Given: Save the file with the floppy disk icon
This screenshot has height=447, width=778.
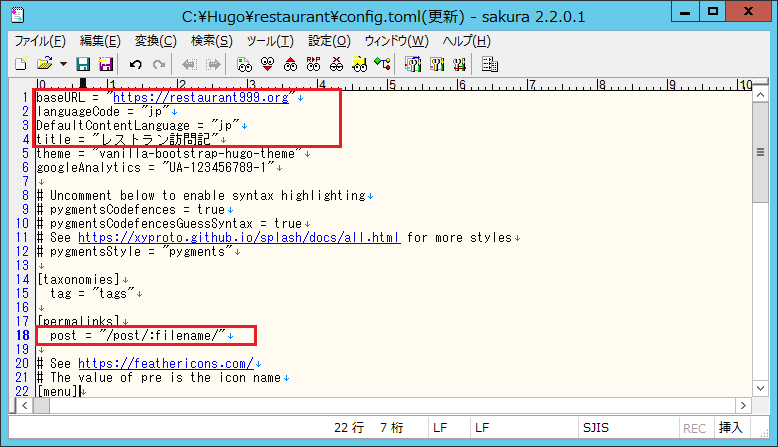Looking at the screenshot, I should (x=83, y=64).
